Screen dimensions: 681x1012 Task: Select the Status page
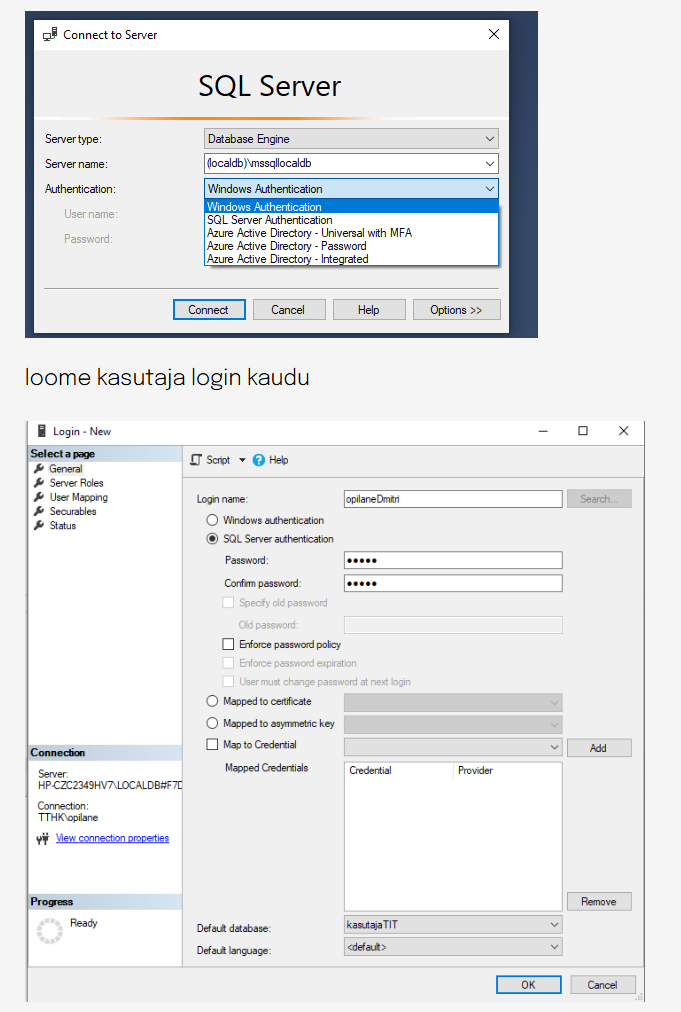point(62,525)
